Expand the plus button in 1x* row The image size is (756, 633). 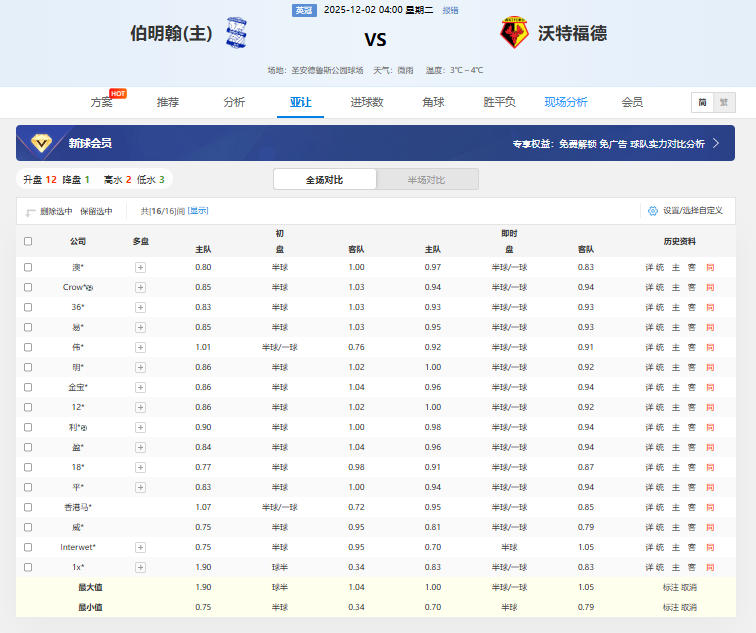[140, 567]
